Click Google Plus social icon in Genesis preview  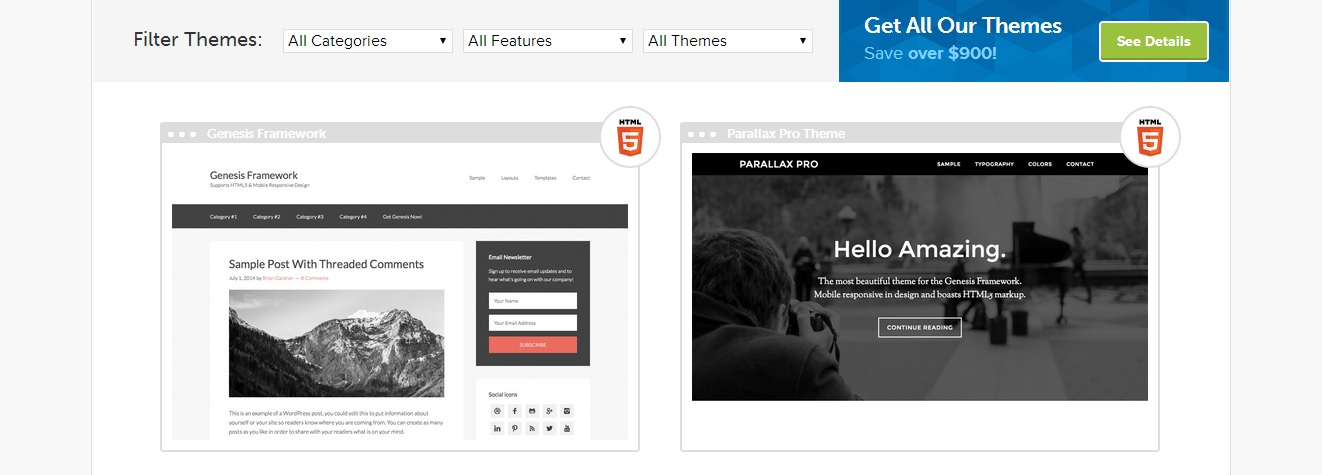point(550,411)
